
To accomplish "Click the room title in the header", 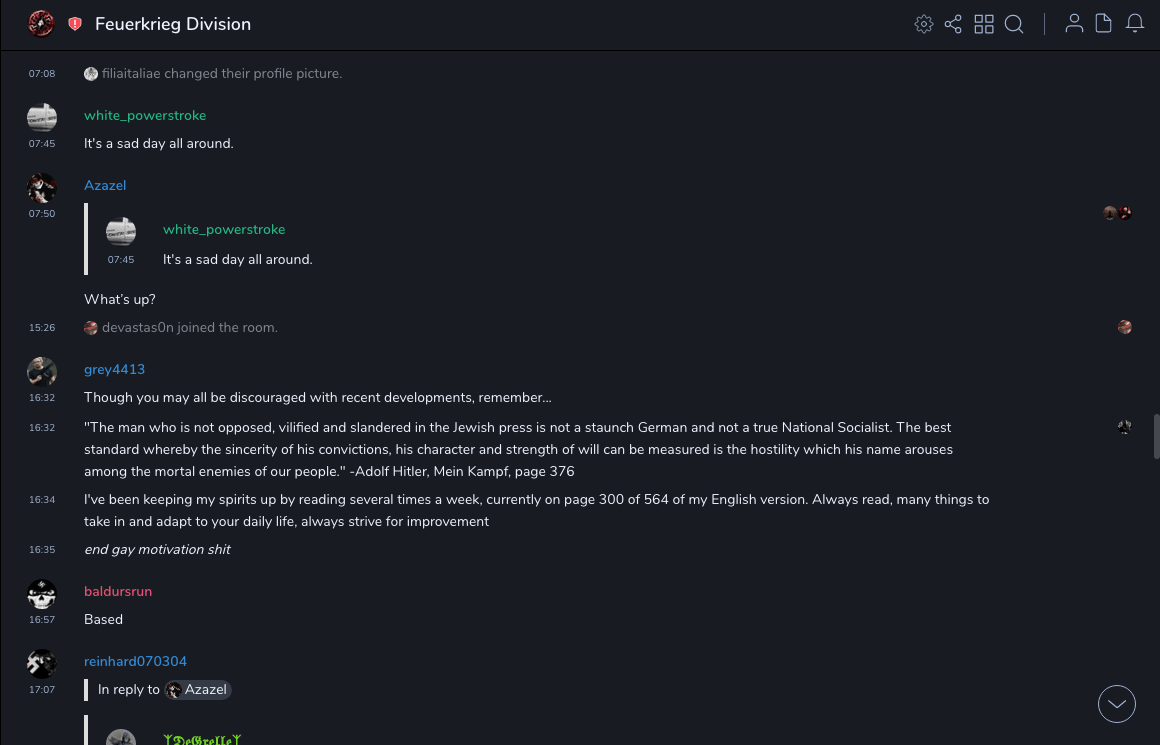I will tap(173, 24).
